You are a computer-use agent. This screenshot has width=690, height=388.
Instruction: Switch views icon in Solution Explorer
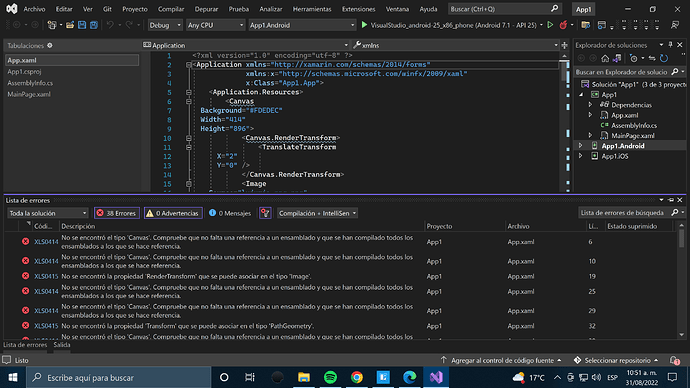(x=617, y=59)
